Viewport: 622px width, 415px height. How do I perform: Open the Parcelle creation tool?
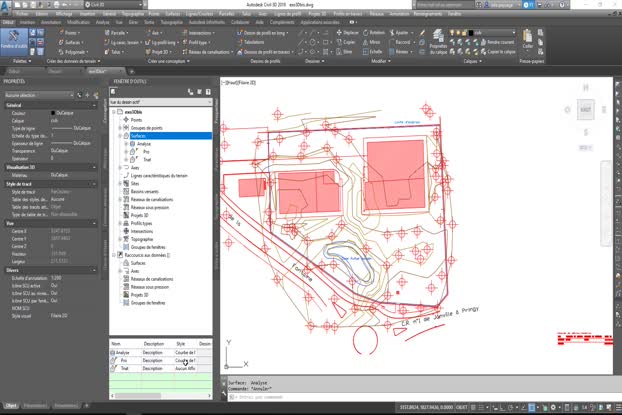coord(116,33)
